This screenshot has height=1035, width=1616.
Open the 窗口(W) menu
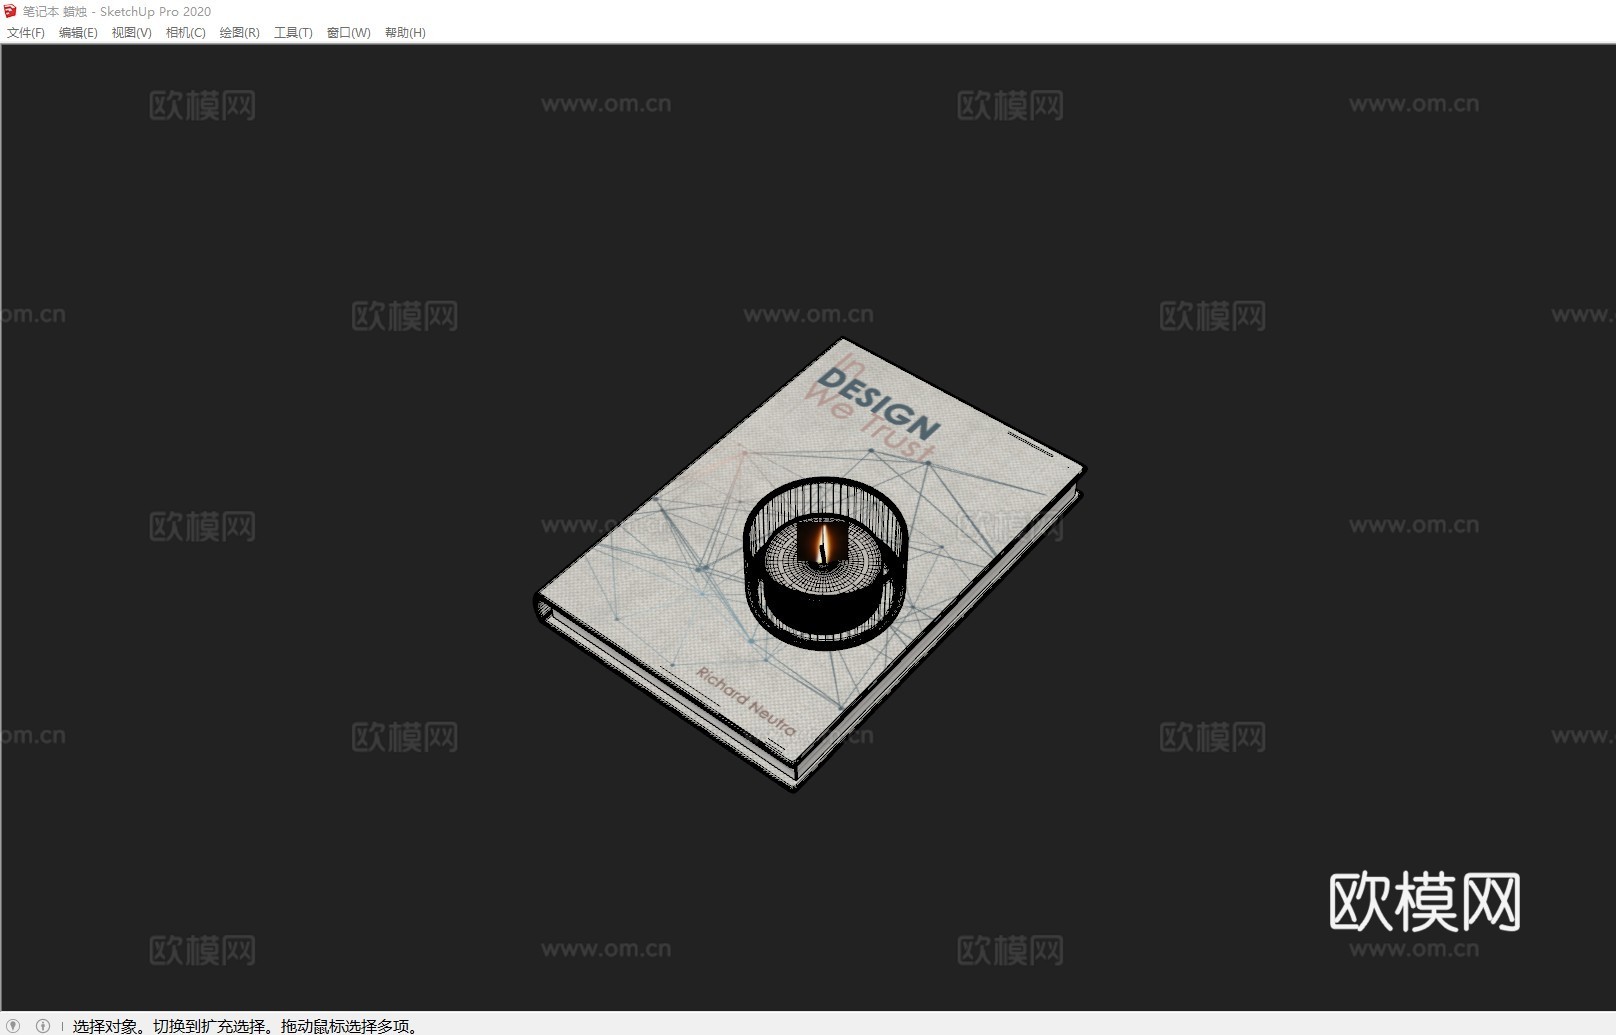[348, 33]
